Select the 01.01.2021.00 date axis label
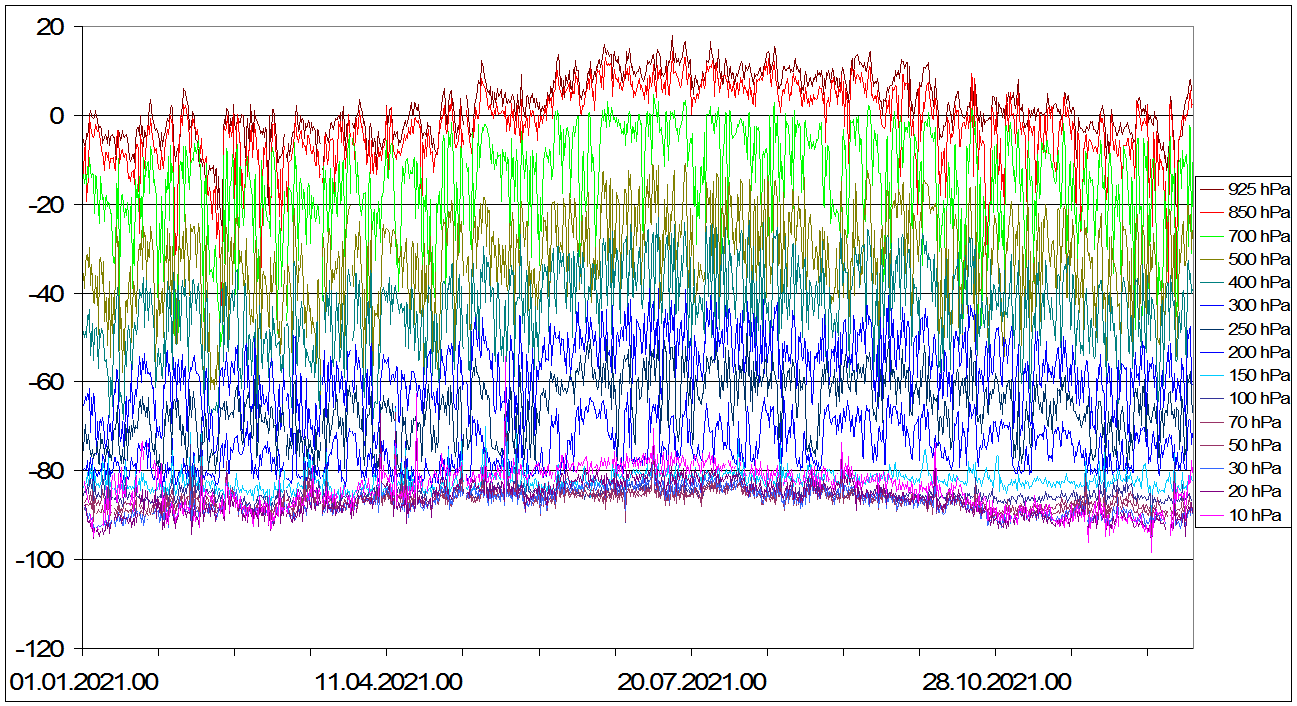The width and height of the screenshot is (1297, 706). pos(84,683)
